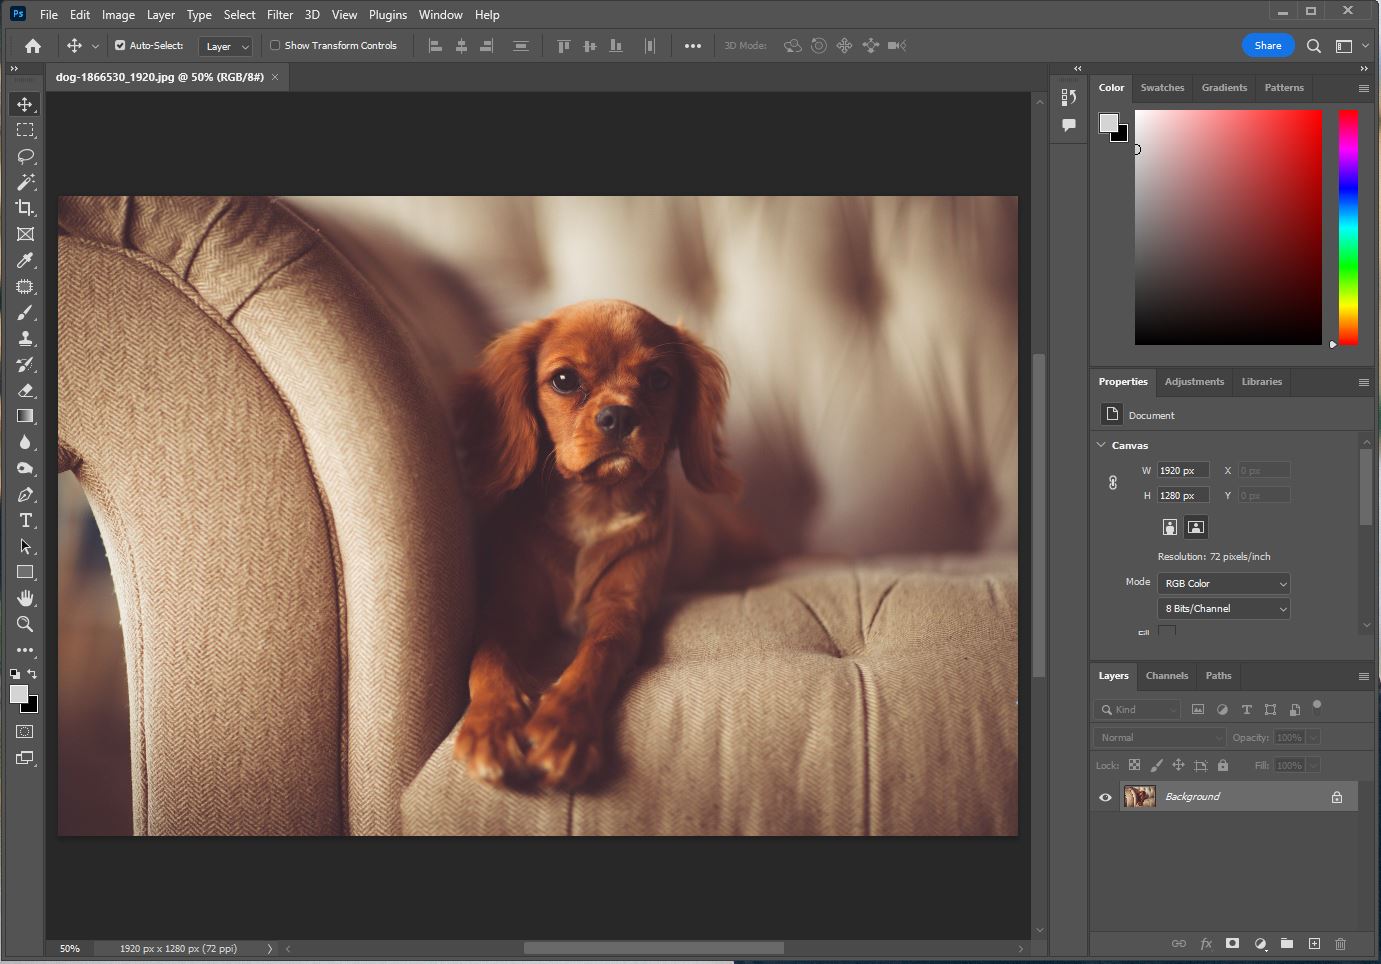Select the Clone Stamp tool

click(25, 338)
